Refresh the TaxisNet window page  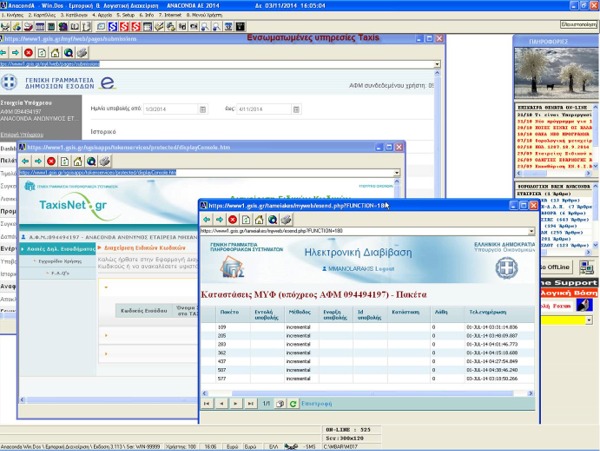point(64,161)
